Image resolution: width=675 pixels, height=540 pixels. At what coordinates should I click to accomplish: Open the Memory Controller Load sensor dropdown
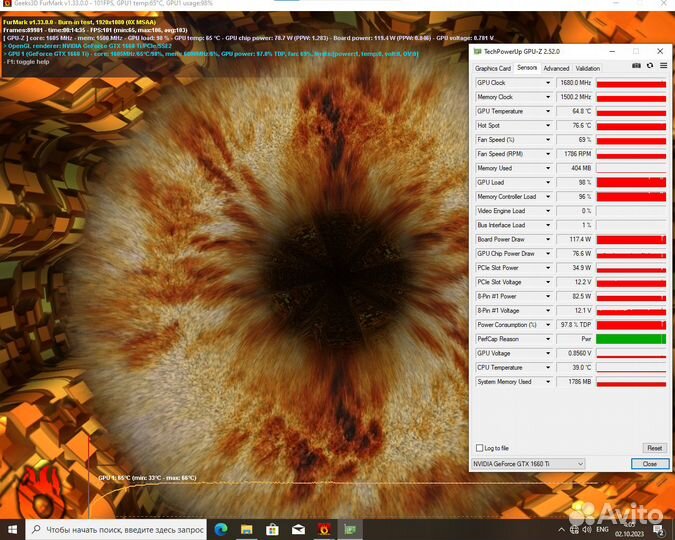coord(548,196)
